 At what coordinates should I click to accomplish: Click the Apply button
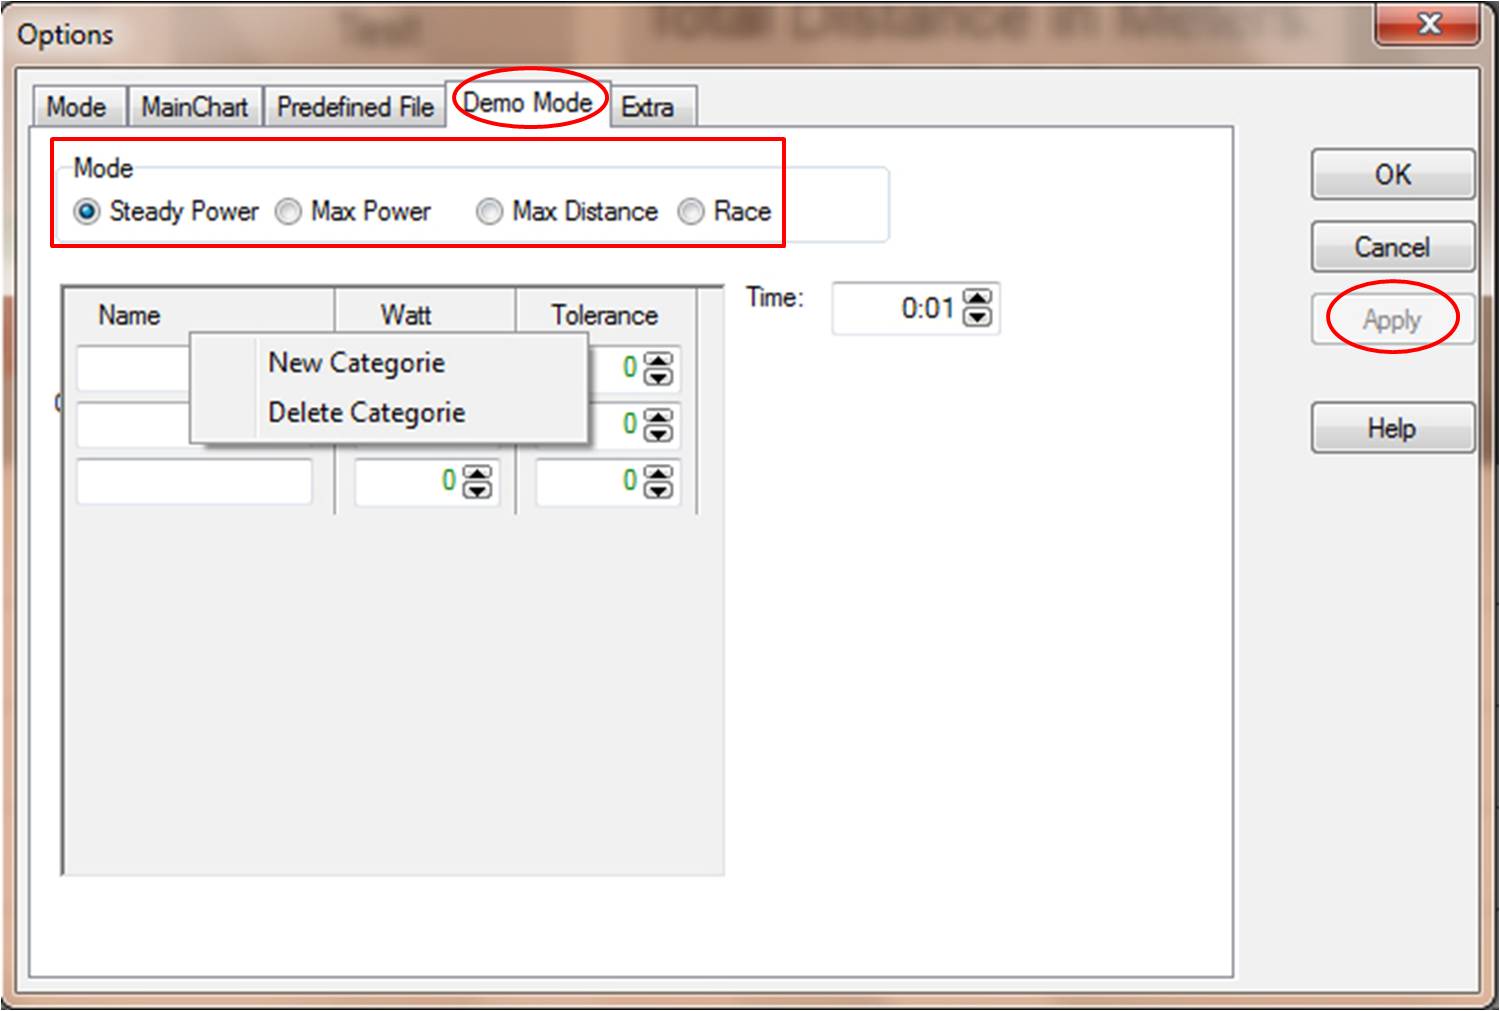(1392, 320)
